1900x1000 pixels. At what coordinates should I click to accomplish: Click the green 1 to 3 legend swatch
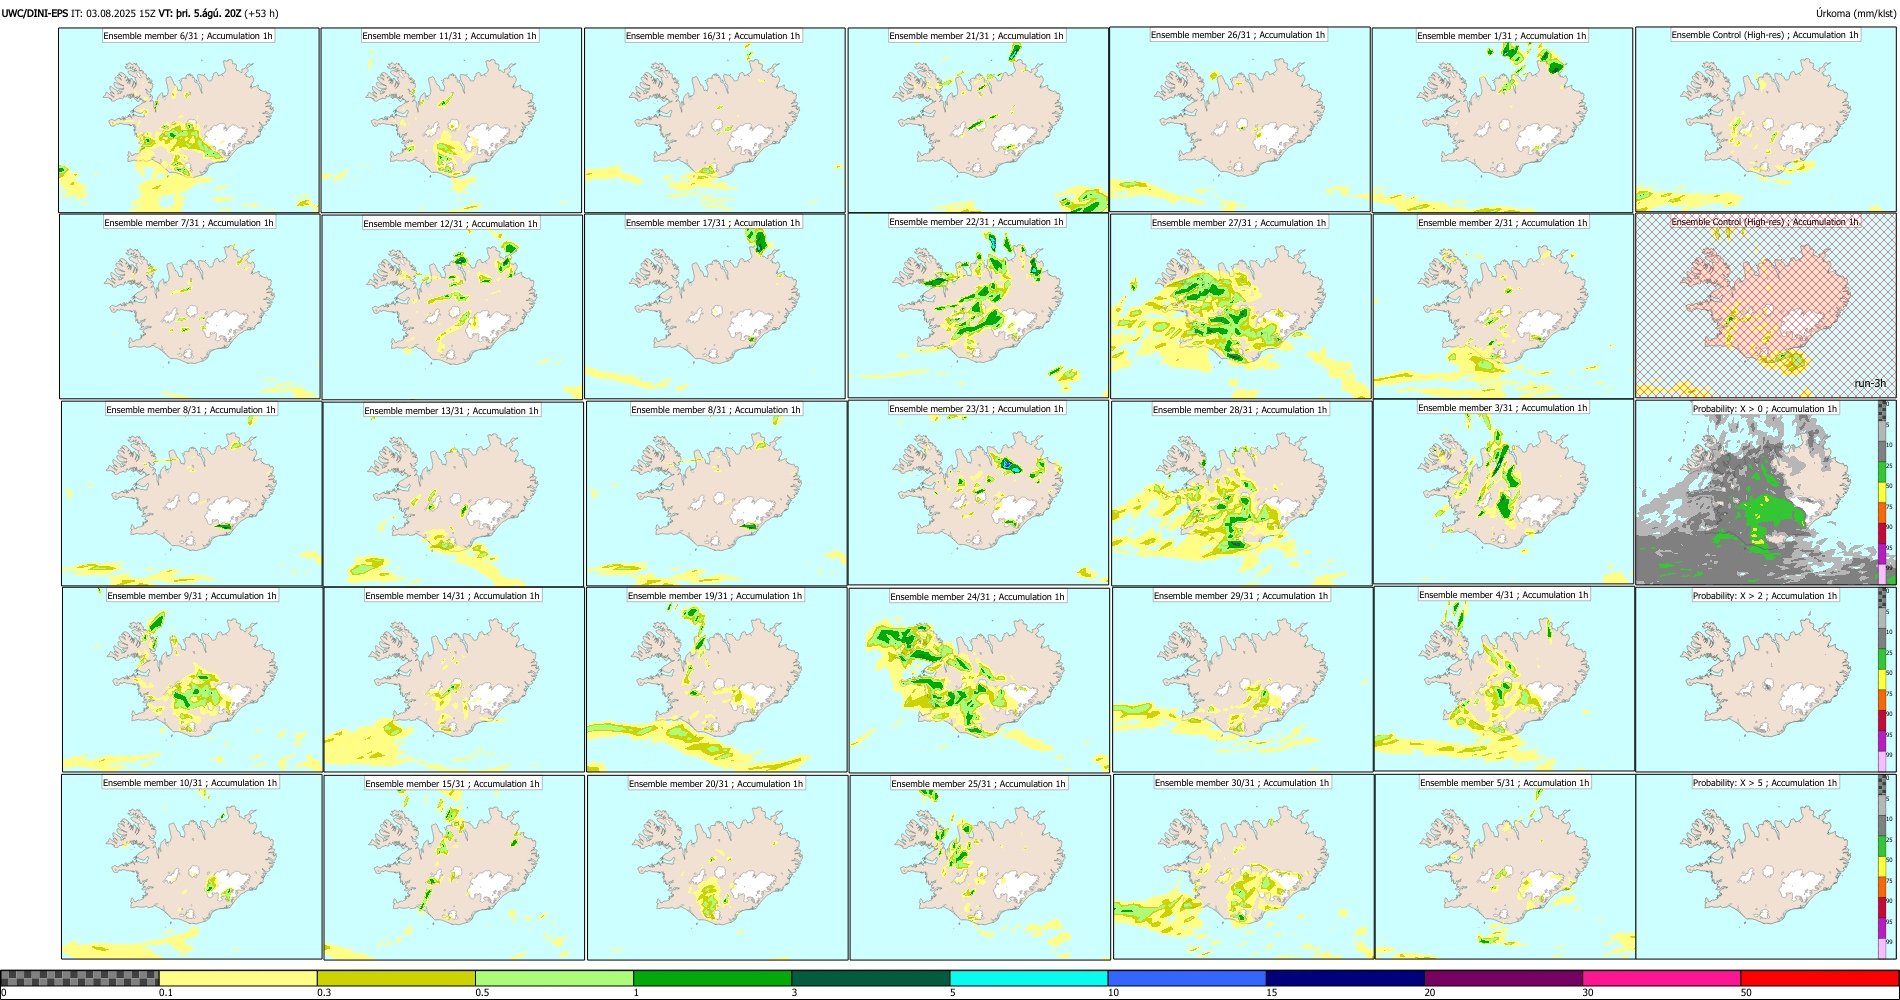[712, 978]
